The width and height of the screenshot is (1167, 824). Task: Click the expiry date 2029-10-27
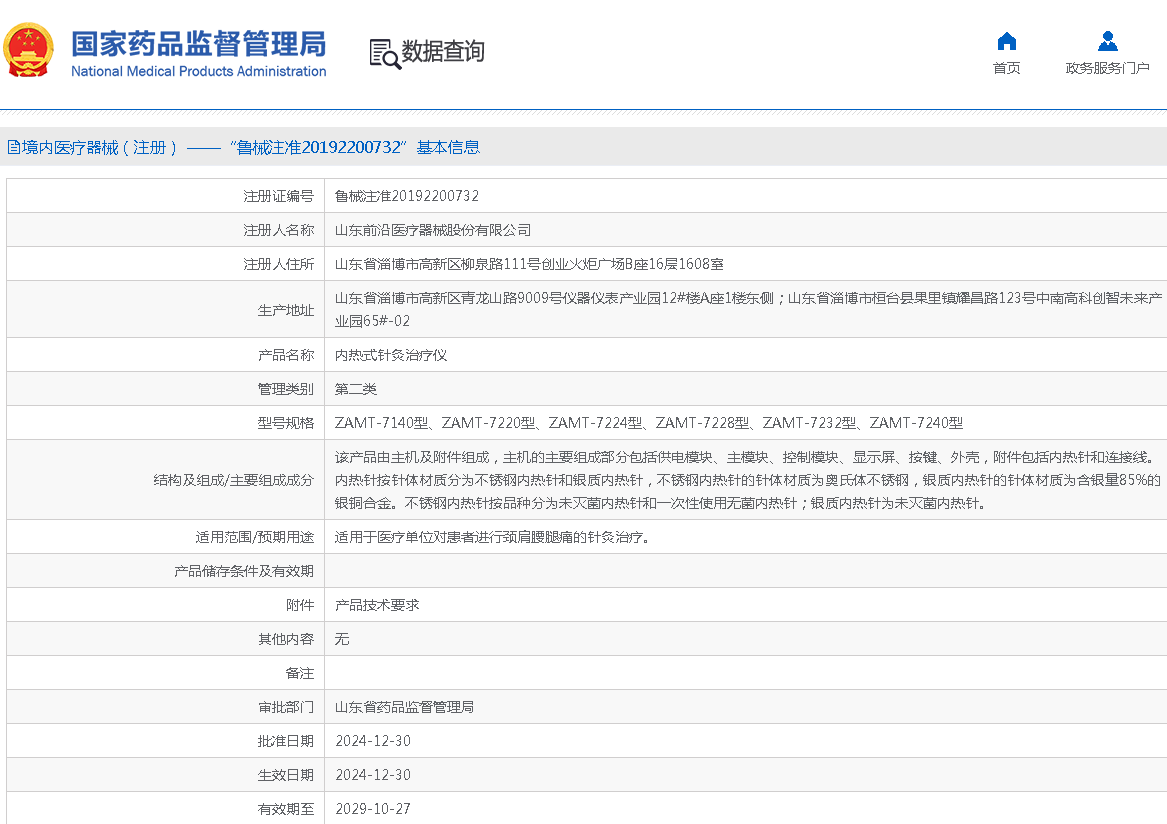[372, 809]
